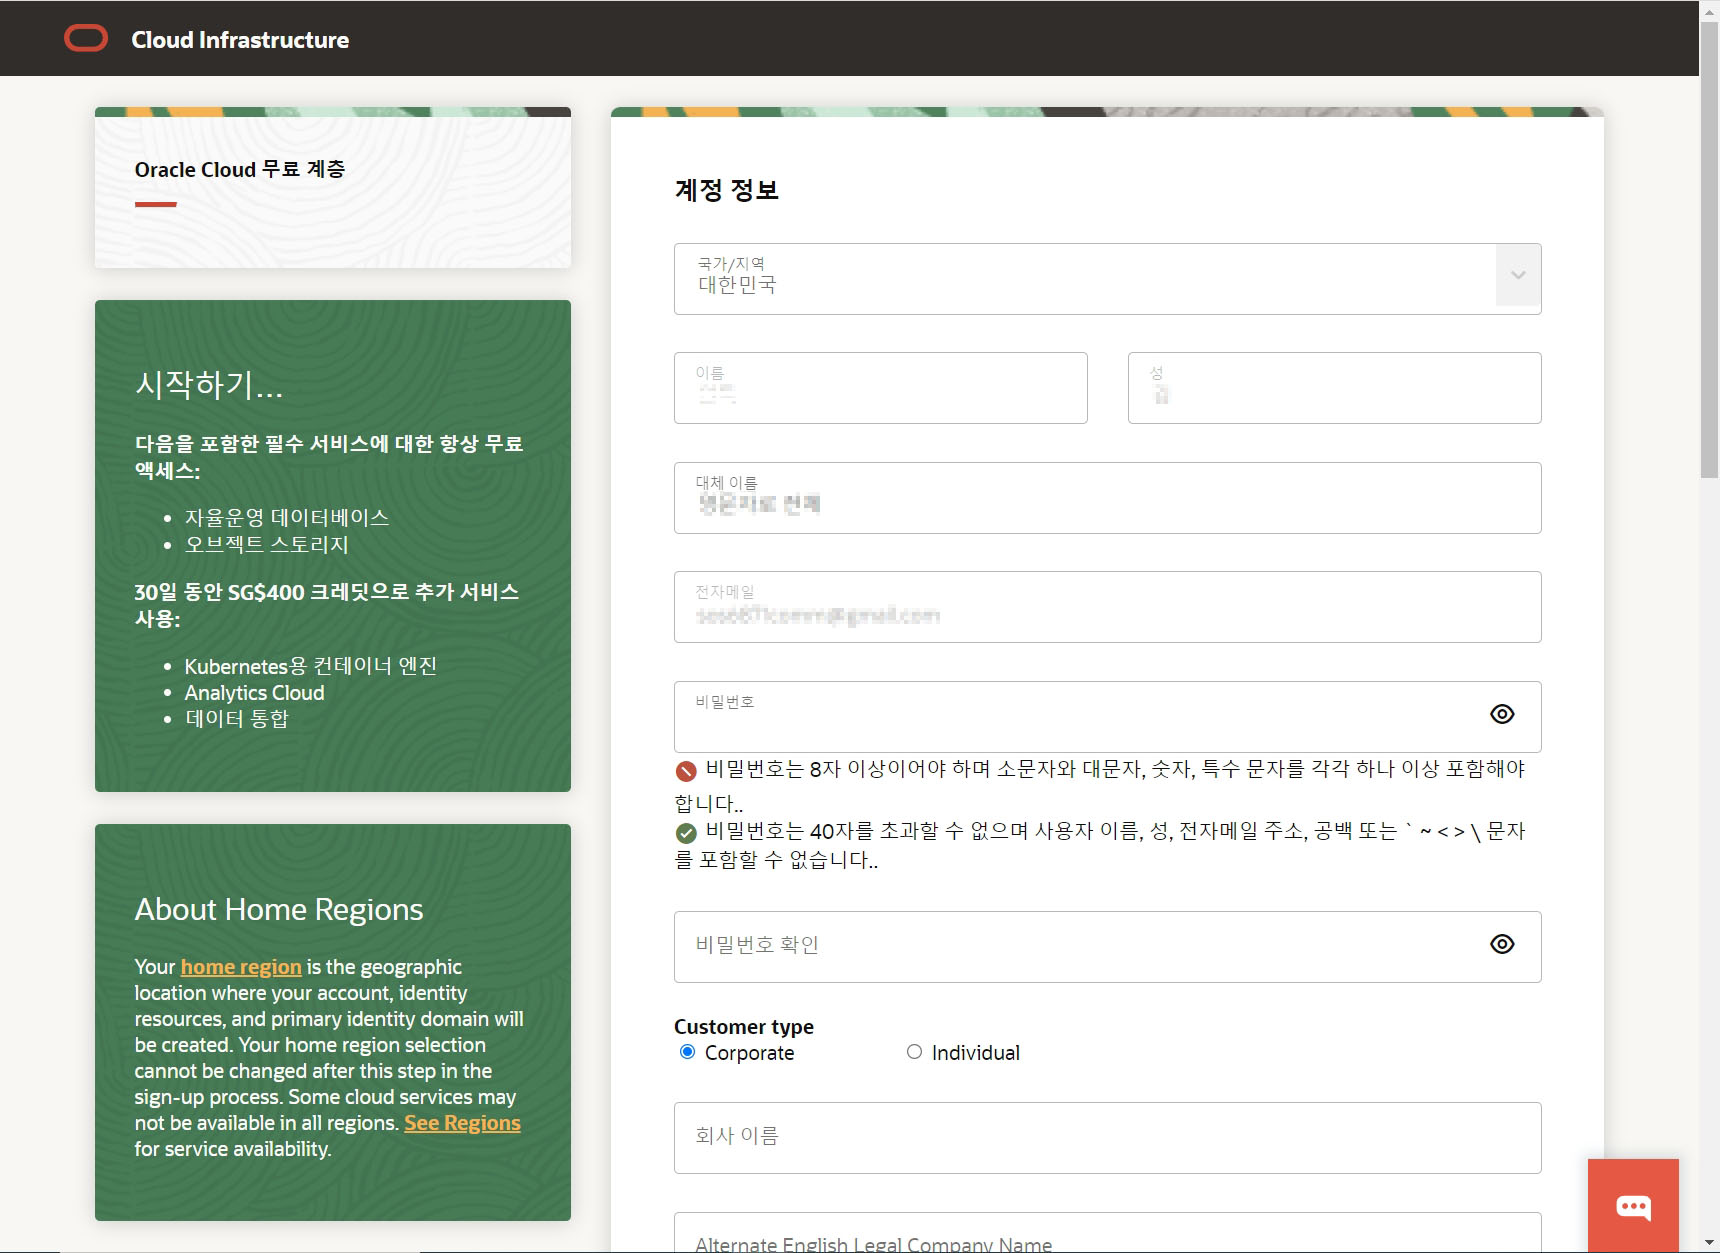Click the Analytics Cloud list item
Viewport: 1720px width, 1253px height.
point(254,693)
